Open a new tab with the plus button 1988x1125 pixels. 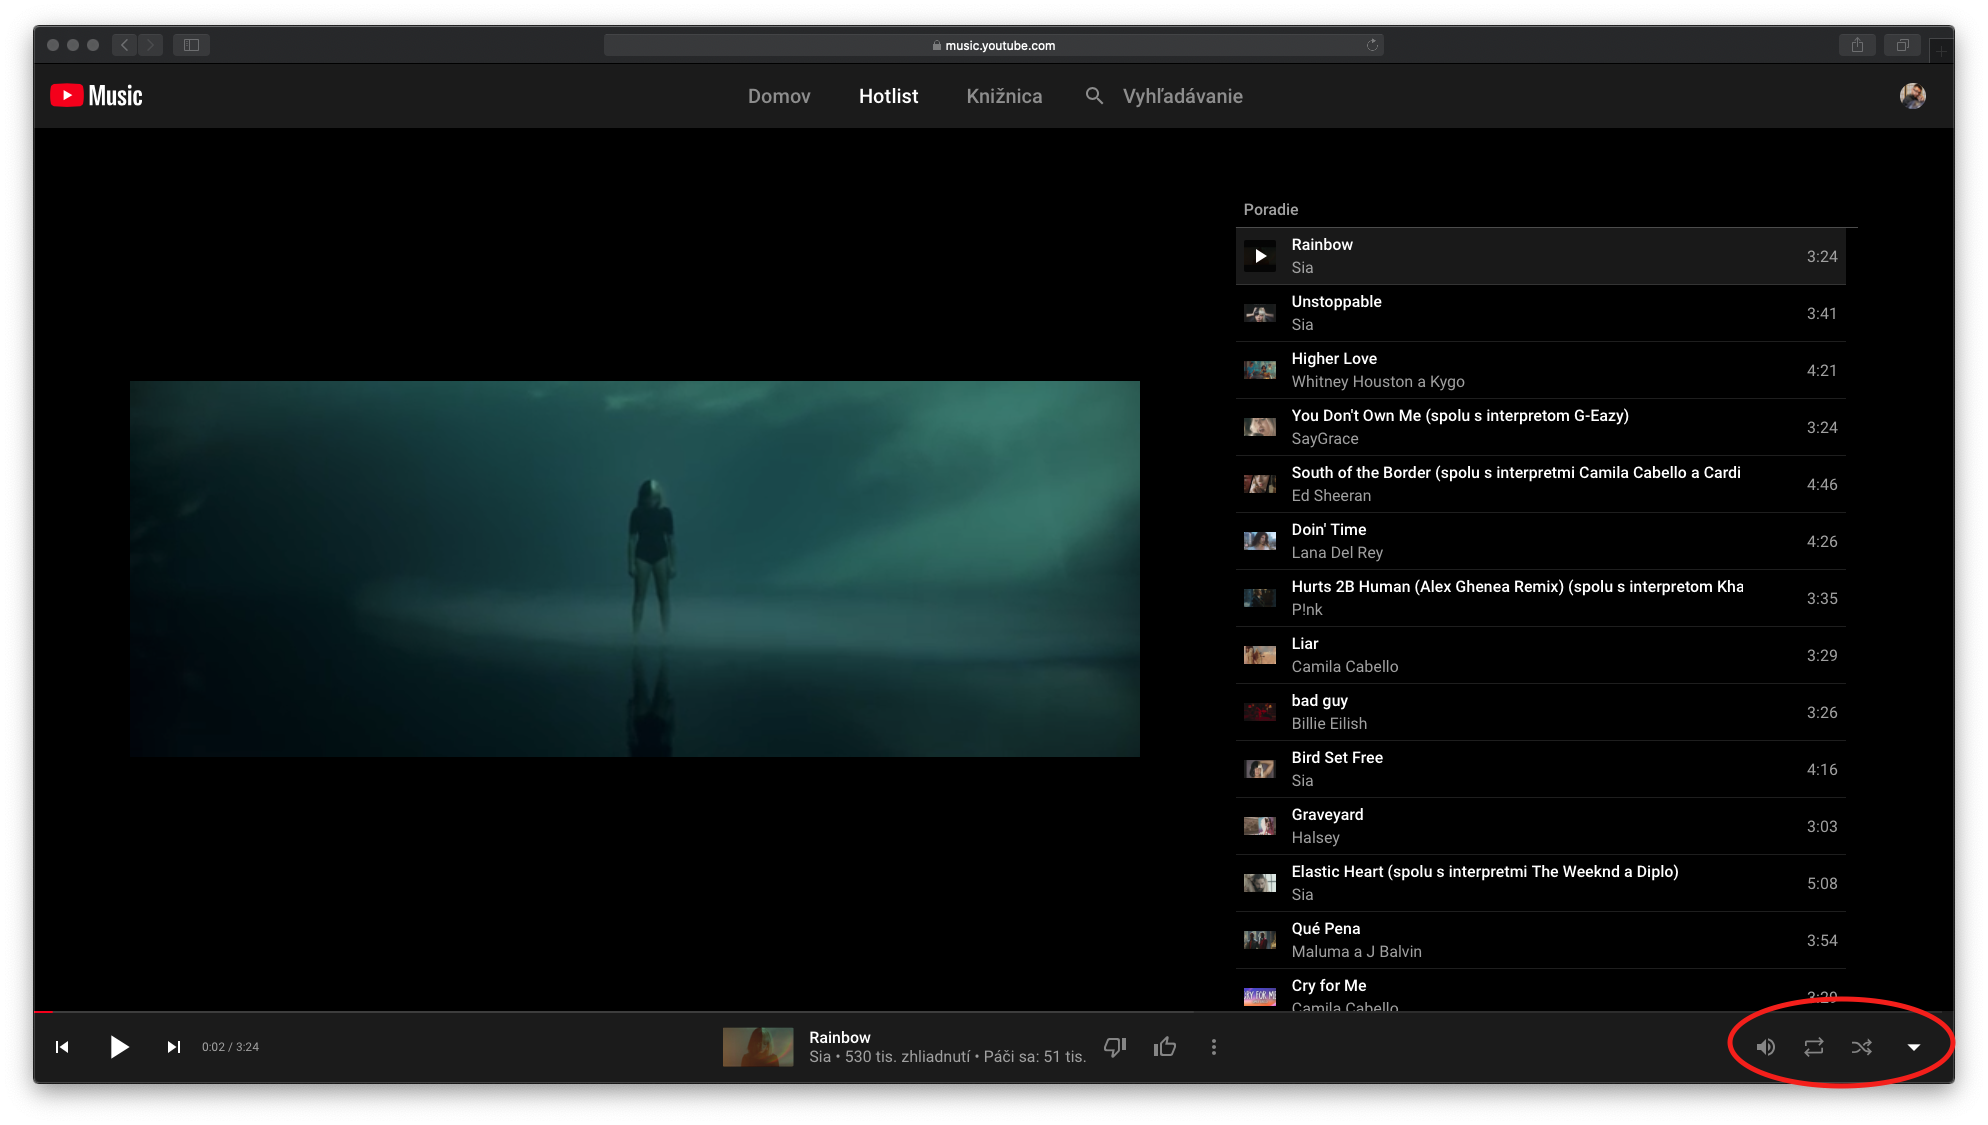1940,49
